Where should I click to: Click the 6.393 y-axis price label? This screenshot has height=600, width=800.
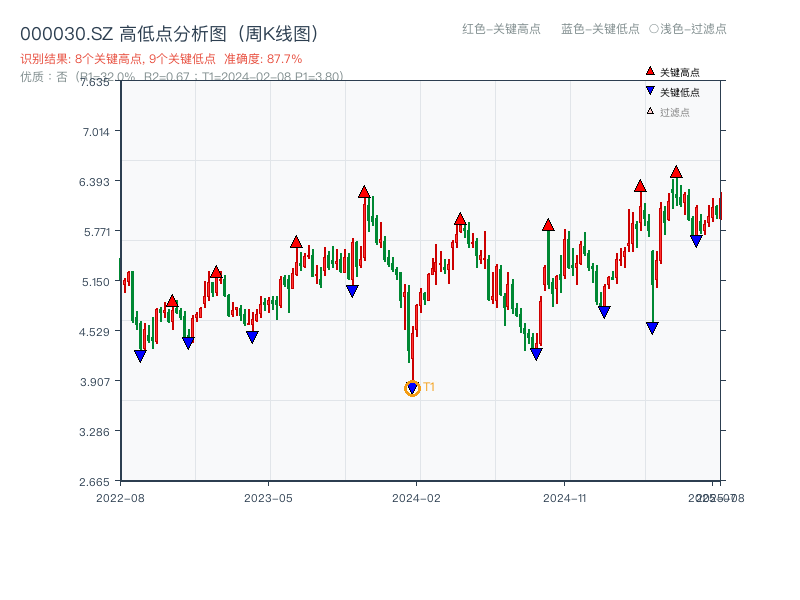click(x=94, y=182)
